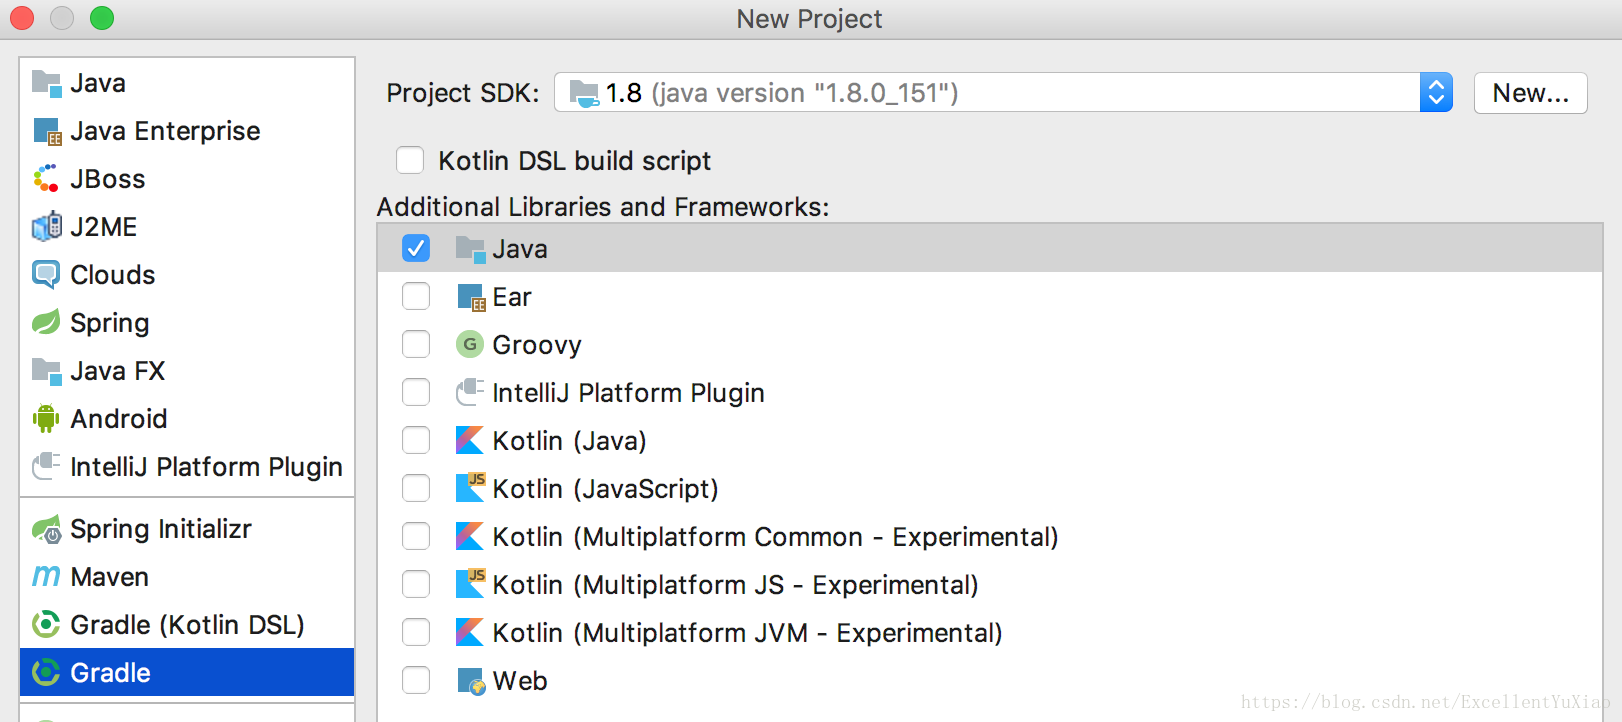Click the Android robot icon
Screen dimensions: 1622x722
coord(46,419)
